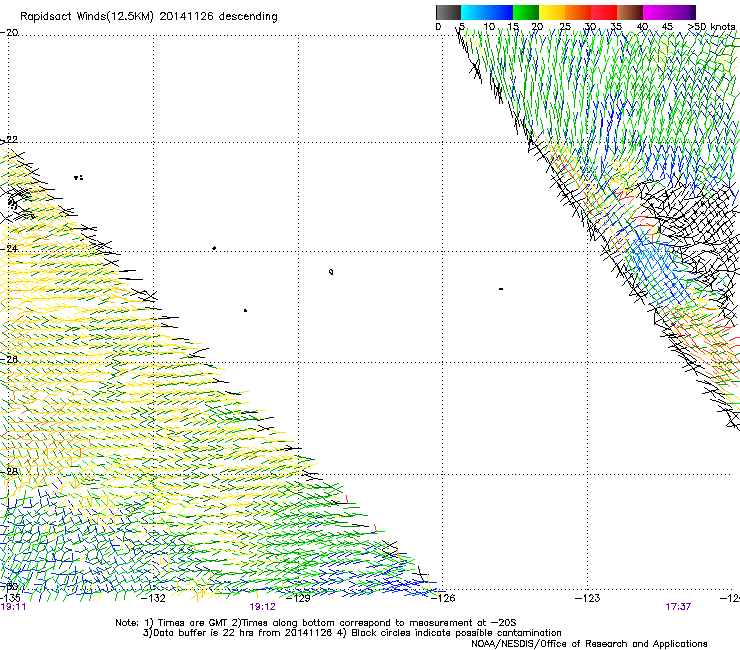This screenshot has width=740, height=650.
Task: Click the '-126' longitude axis label
Action: point(443,598)
